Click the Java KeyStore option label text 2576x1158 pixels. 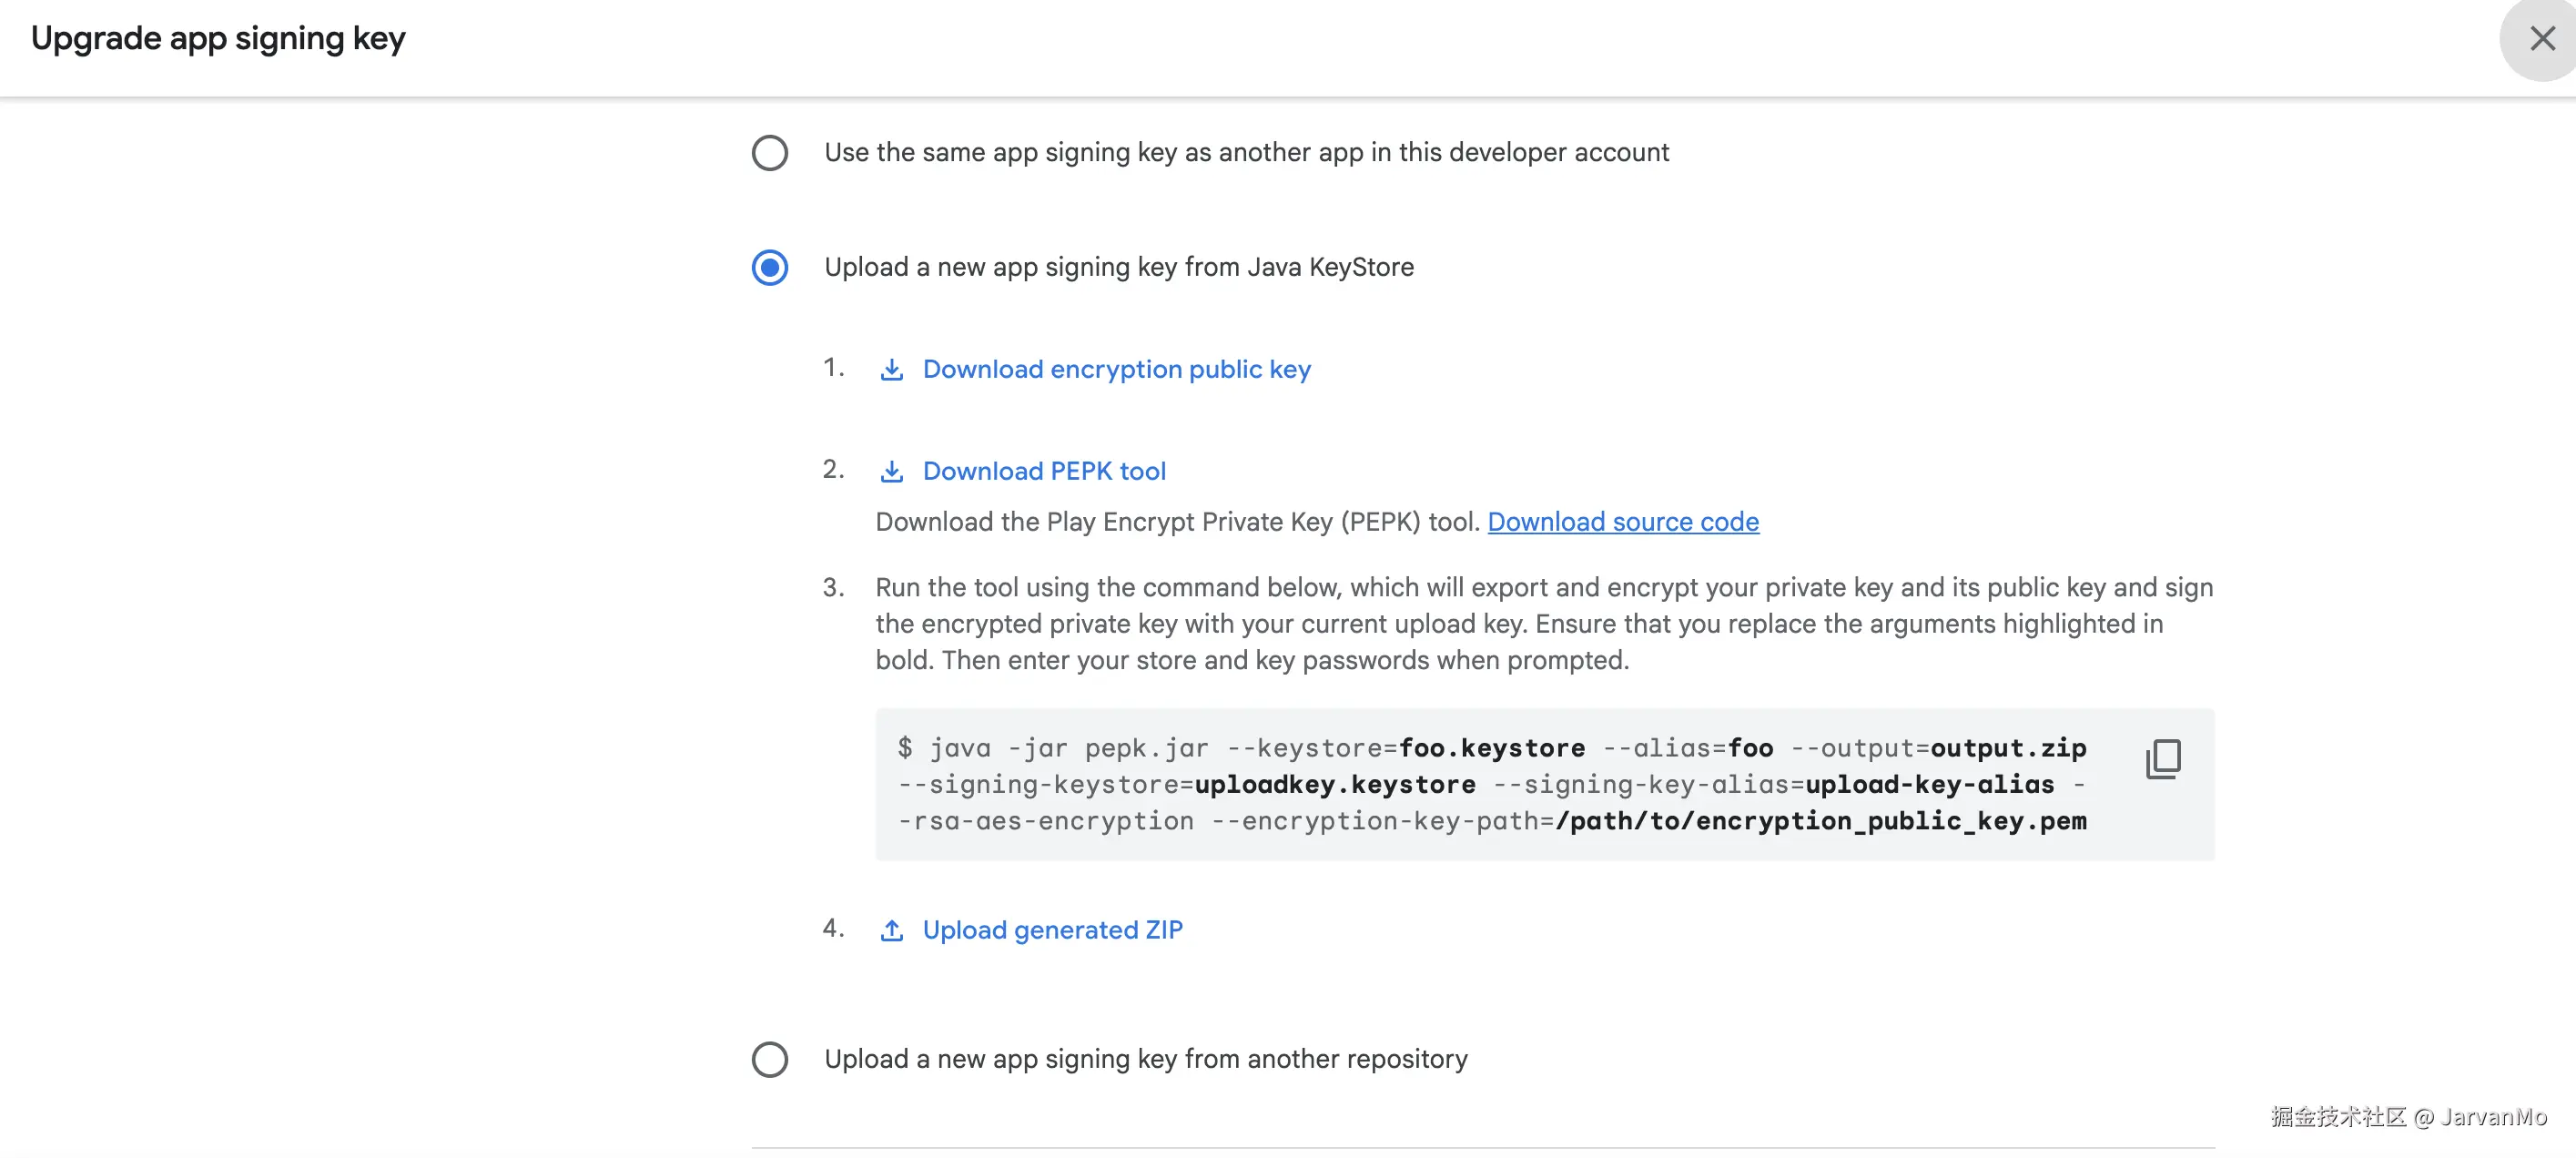[x=1118, y=268]
